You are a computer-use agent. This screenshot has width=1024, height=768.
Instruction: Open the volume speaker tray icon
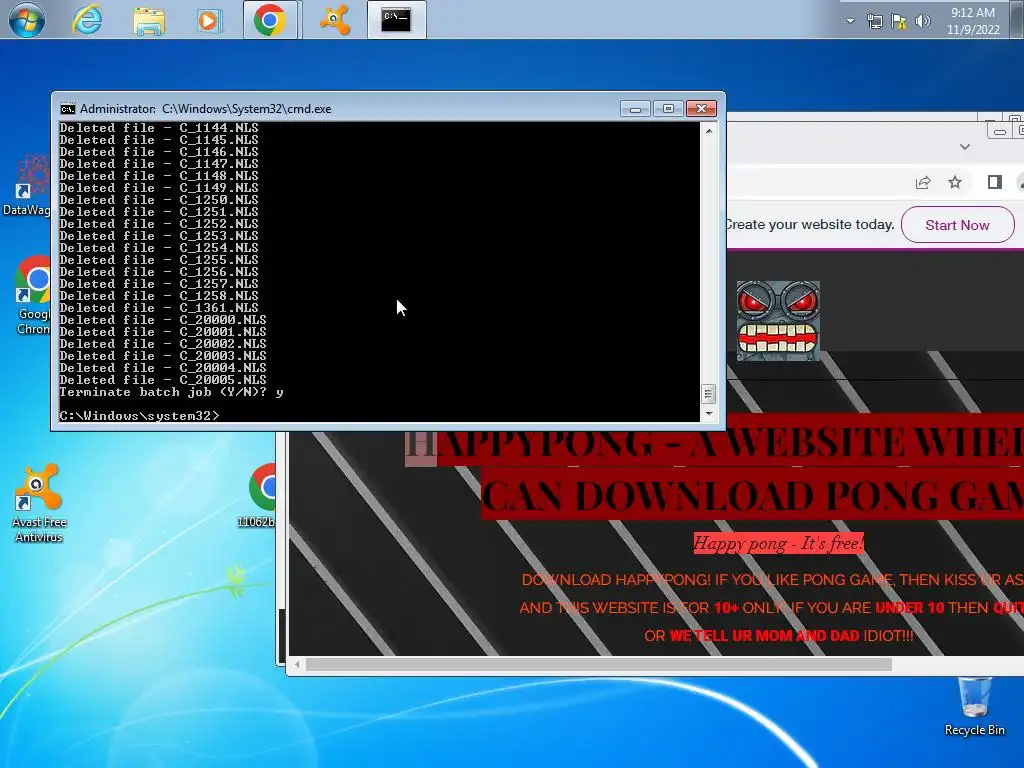point(923,21)
